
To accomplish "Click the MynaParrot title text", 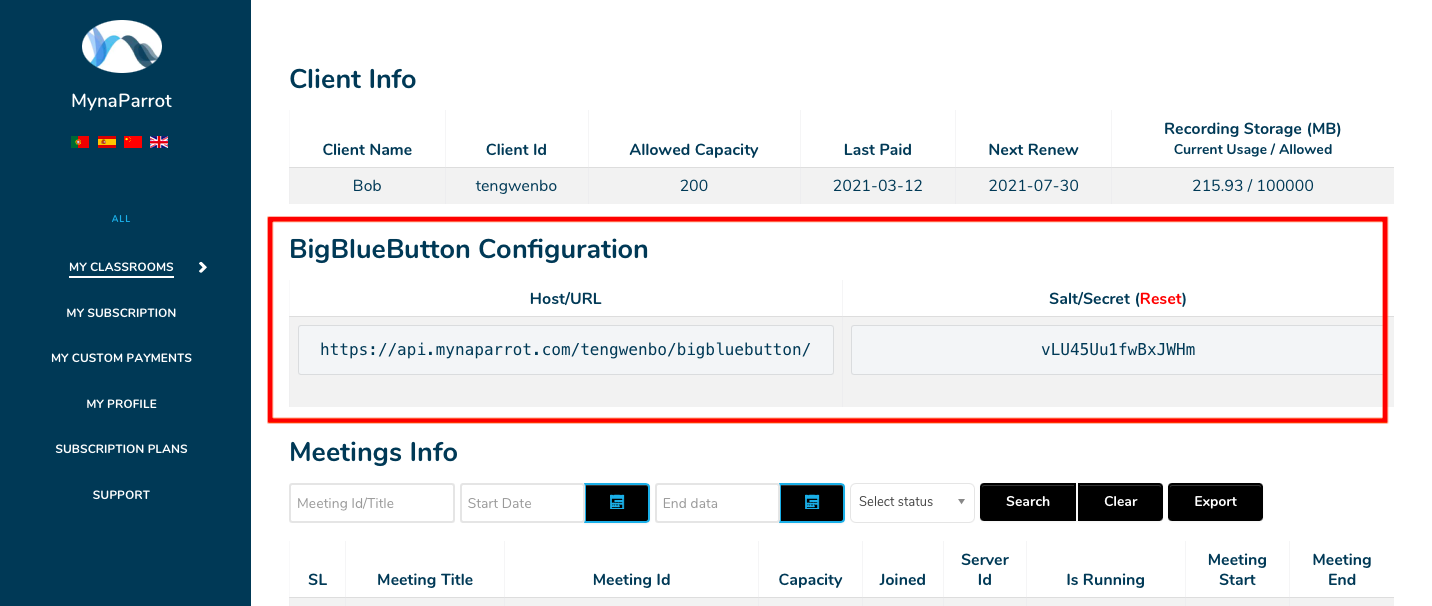I will [x=121, y=101].
